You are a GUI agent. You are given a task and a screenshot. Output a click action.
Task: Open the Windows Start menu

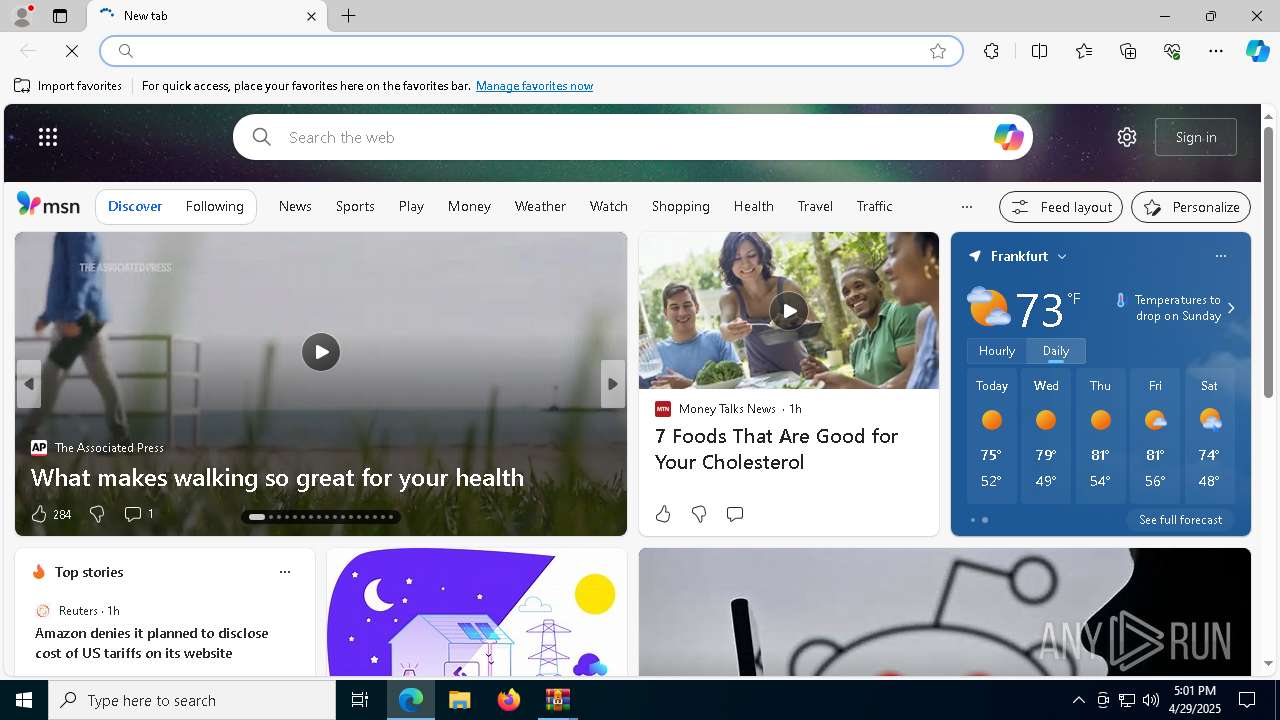[24, 700]
